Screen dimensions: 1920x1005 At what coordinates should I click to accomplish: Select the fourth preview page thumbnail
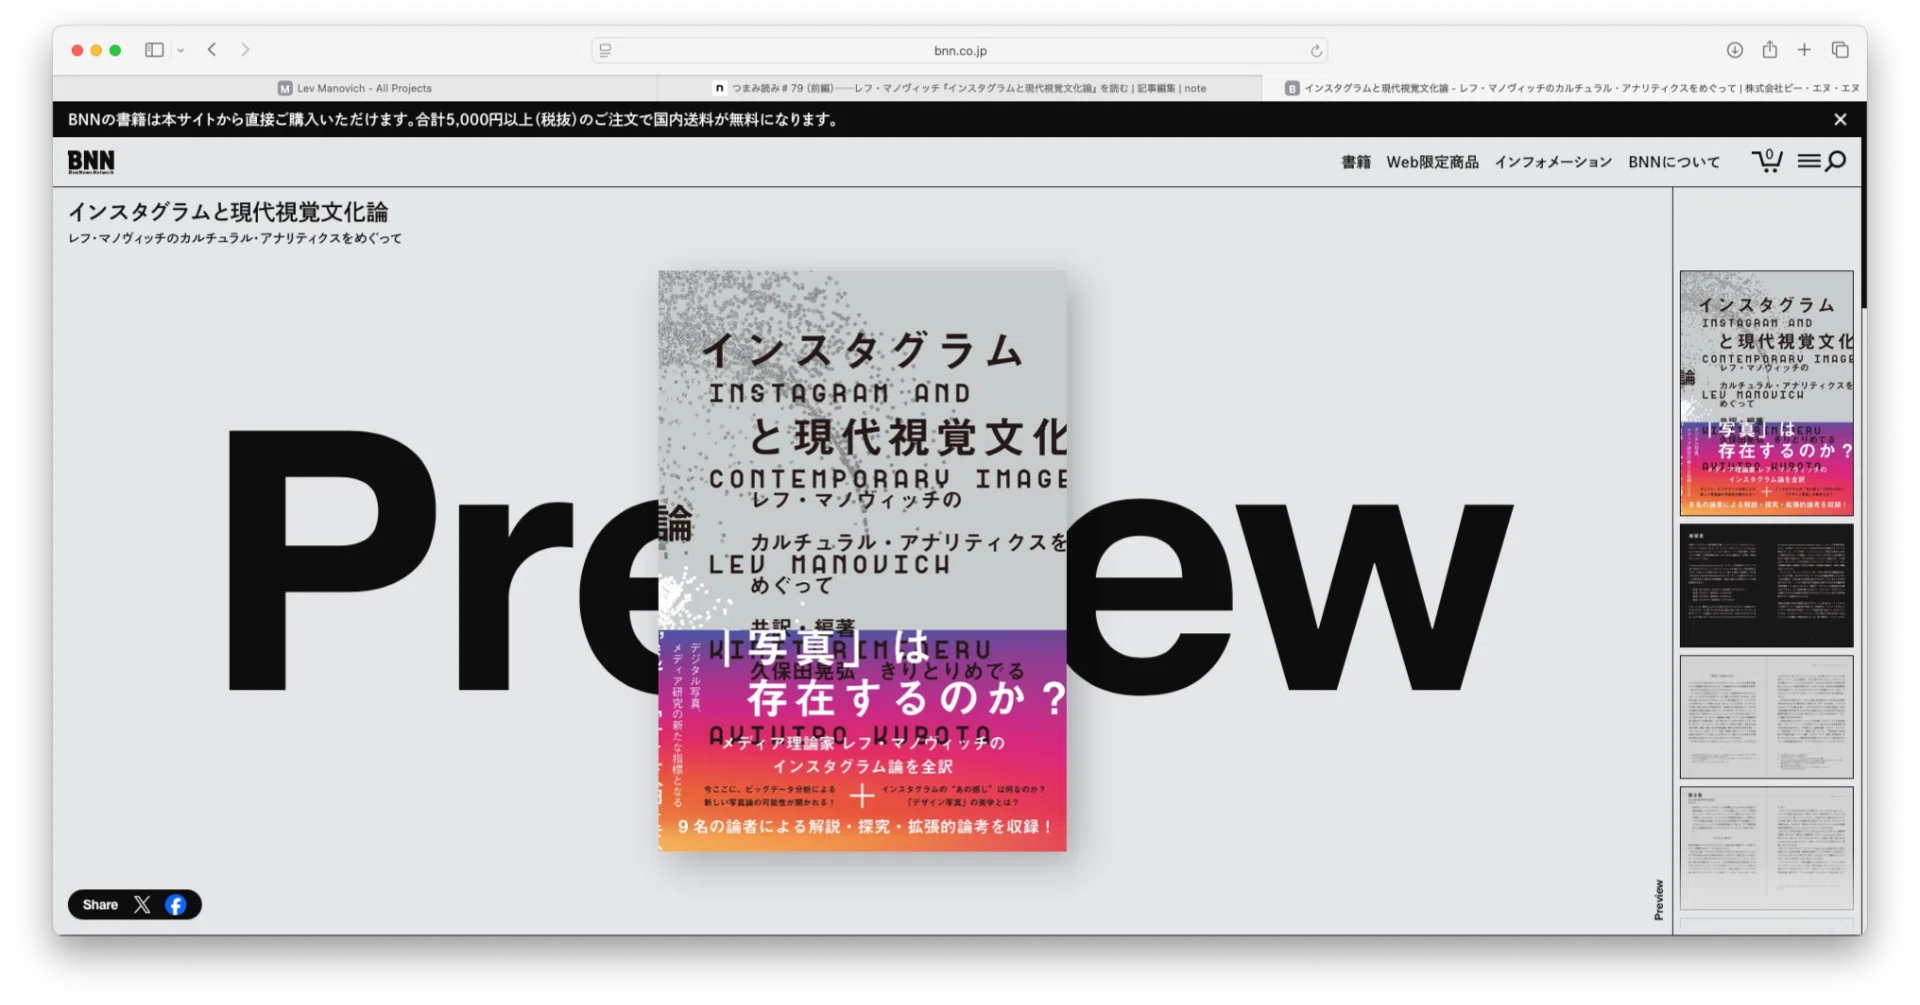(x=1766, y=848)
